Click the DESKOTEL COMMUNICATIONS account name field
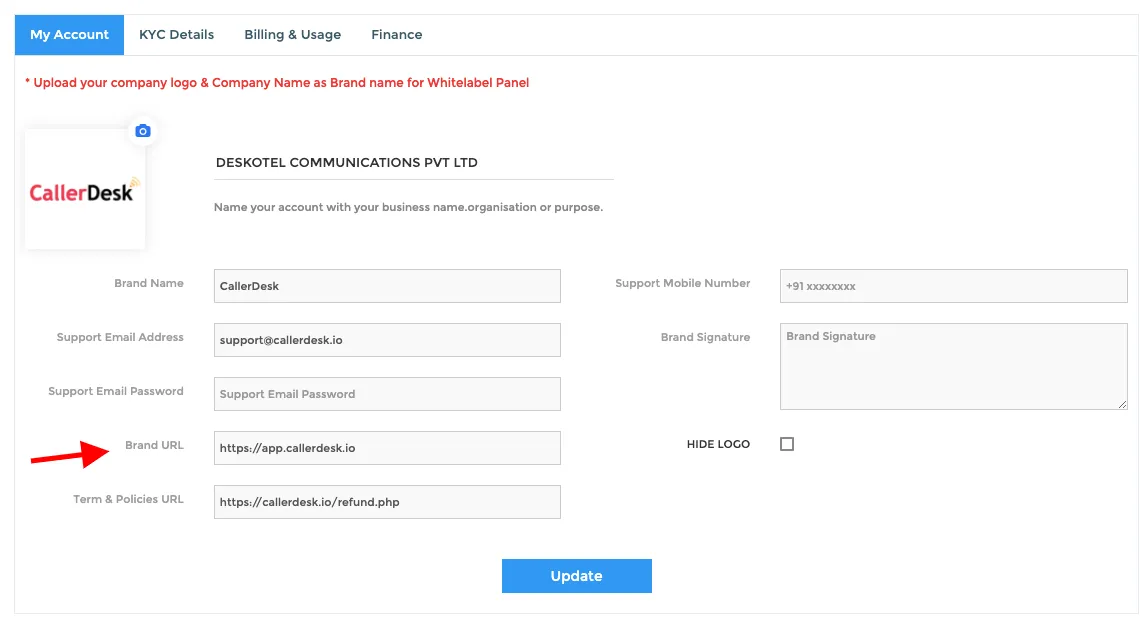Screen dimensions: 1140x627 pos(414,163)
